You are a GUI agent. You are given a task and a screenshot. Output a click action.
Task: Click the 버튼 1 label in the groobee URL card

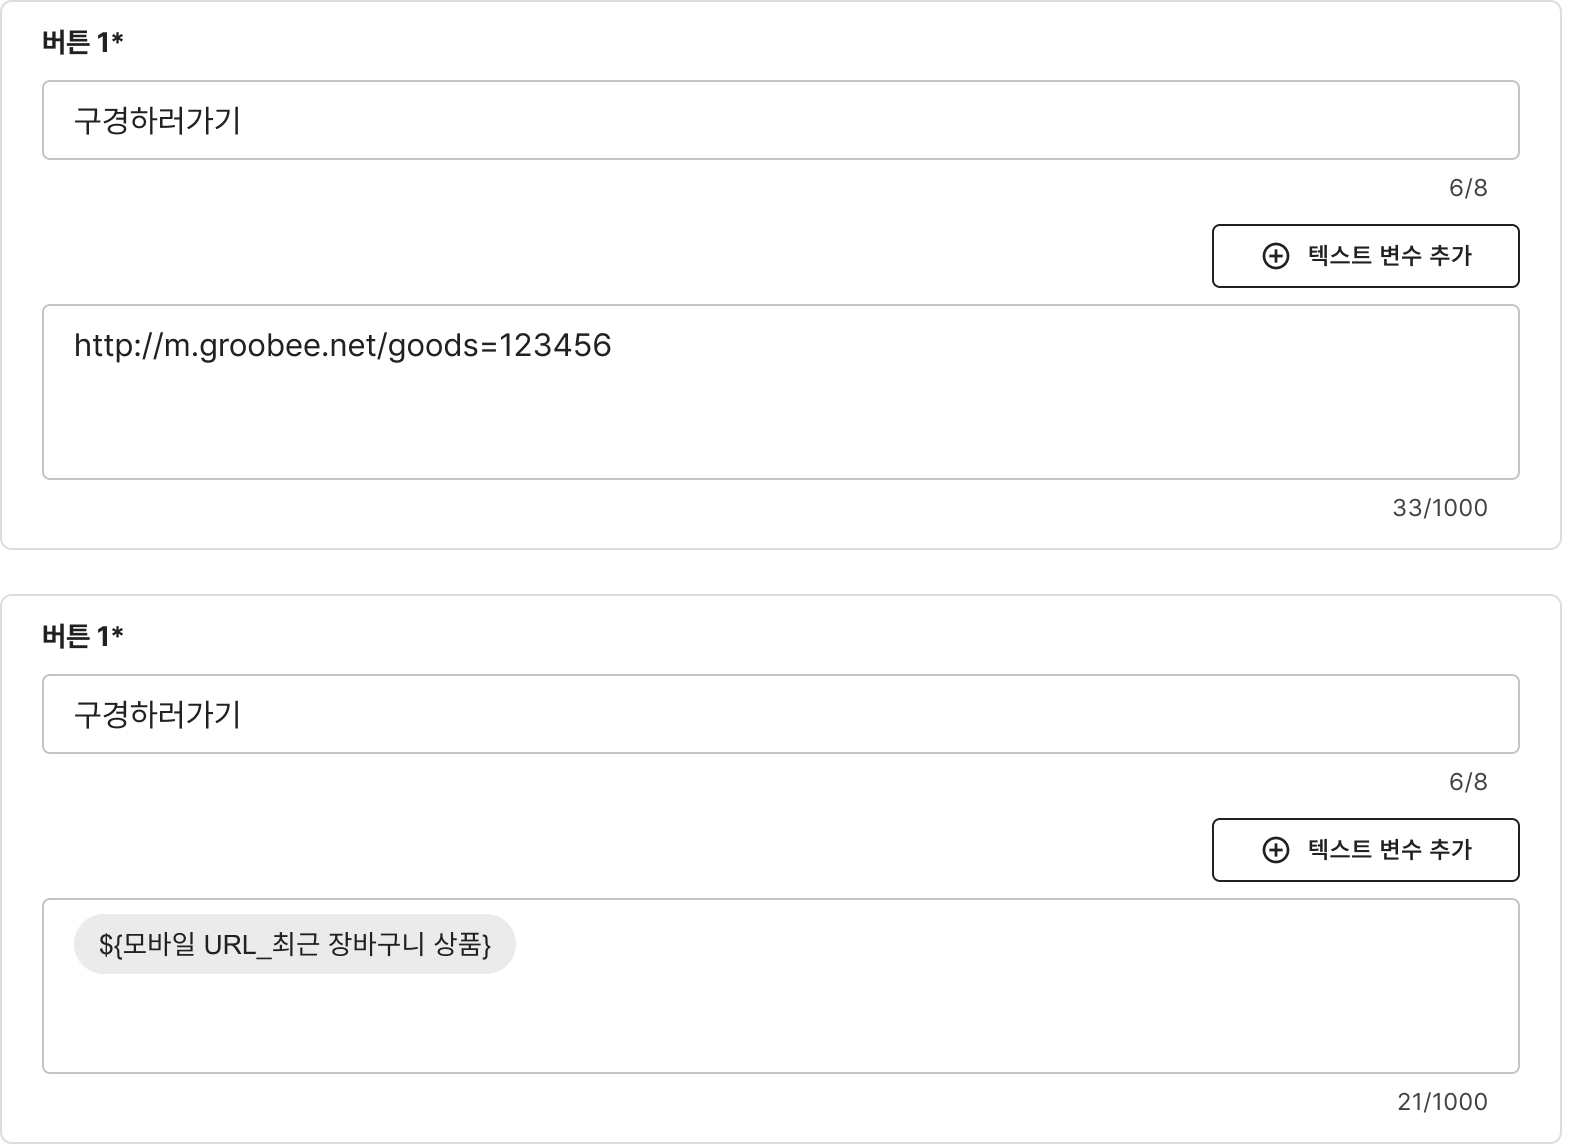click(x=75, y=42)
